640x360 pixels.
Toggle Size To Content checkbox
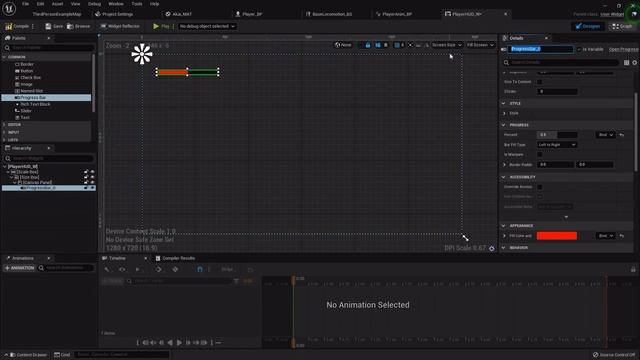540,82
